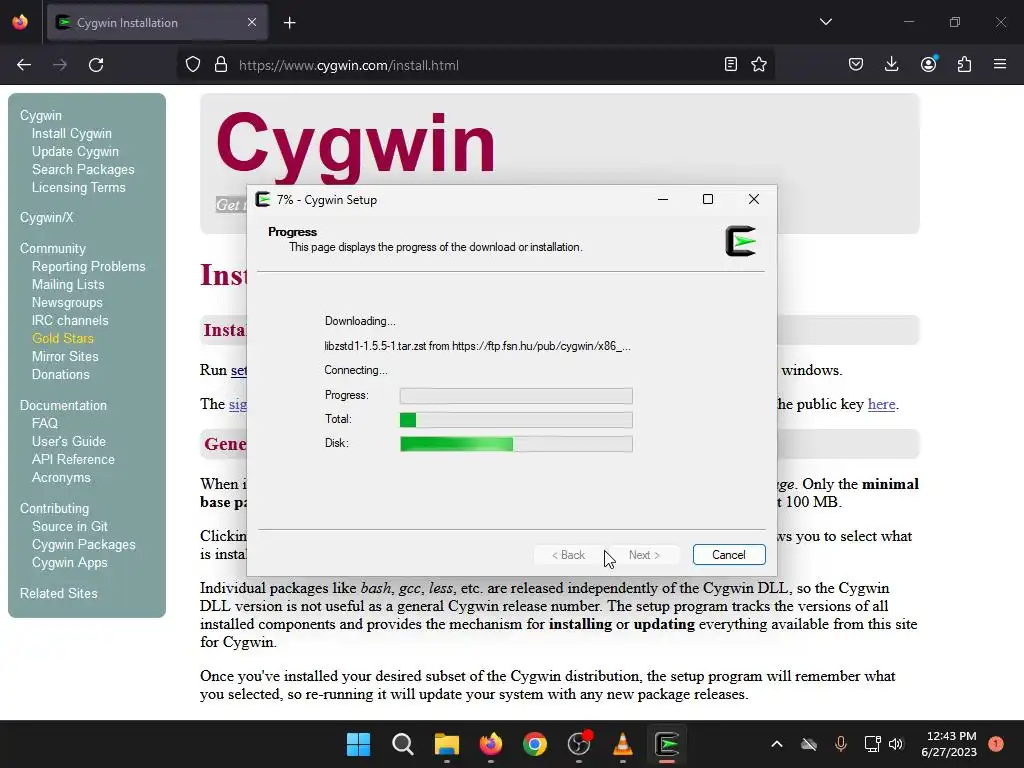Image resolution: width=1024 pixels, height=768 pixels.
Task: Click the 'Downloading...' status text in setup
Action: [x=360, y=321]
